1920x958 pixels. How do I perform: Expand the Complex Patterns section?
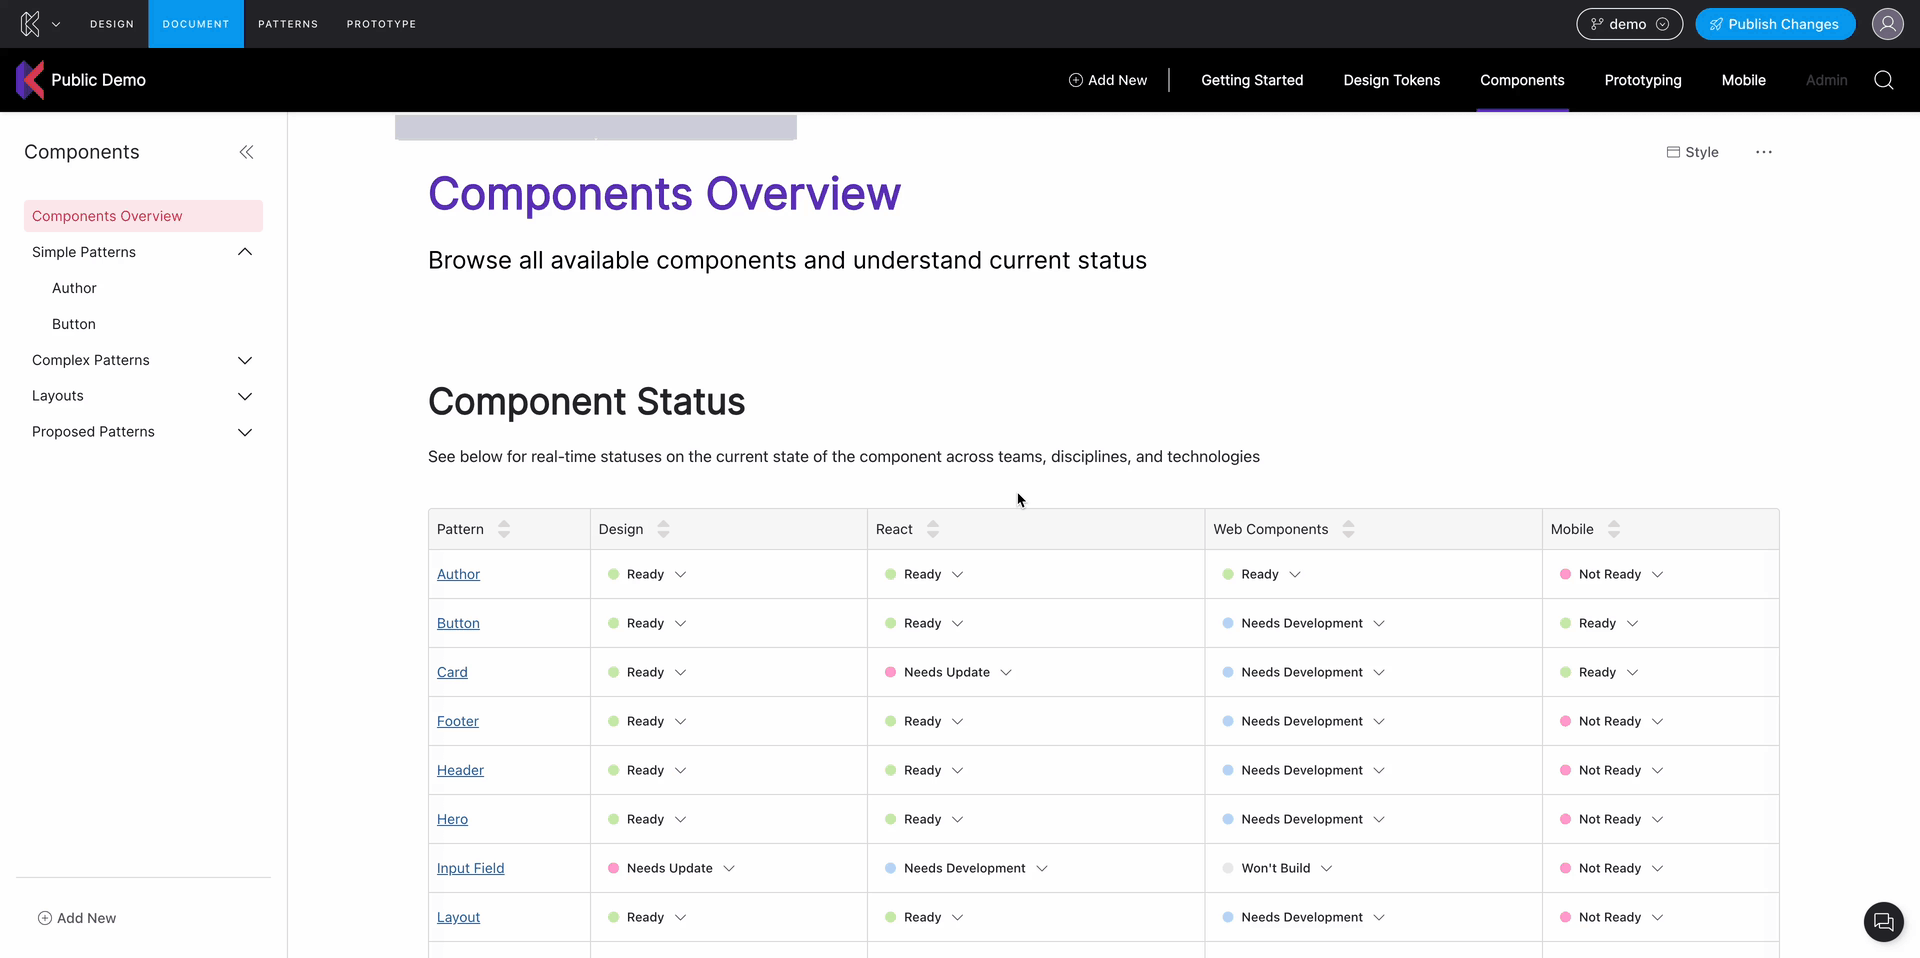tap(244, 360)
